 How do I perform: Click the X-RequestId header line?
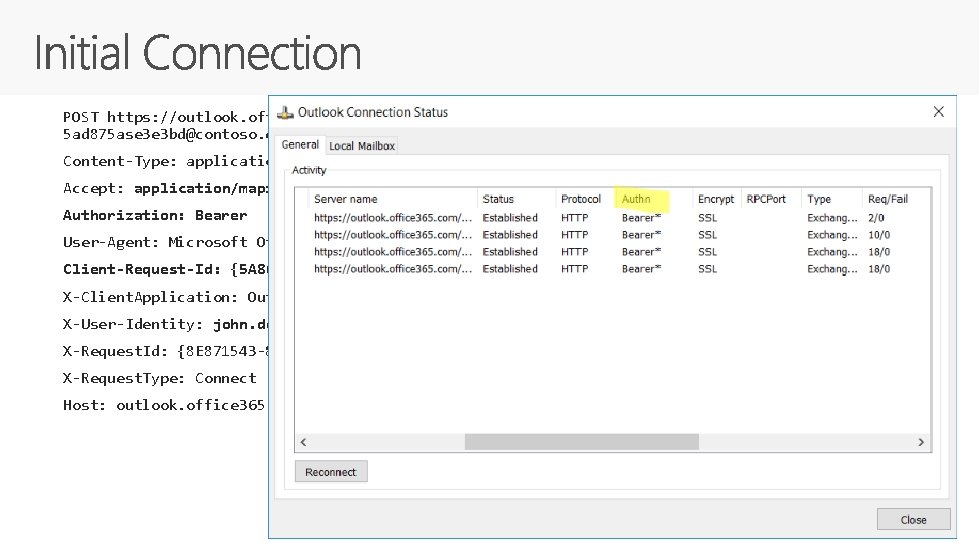point(165,351)
